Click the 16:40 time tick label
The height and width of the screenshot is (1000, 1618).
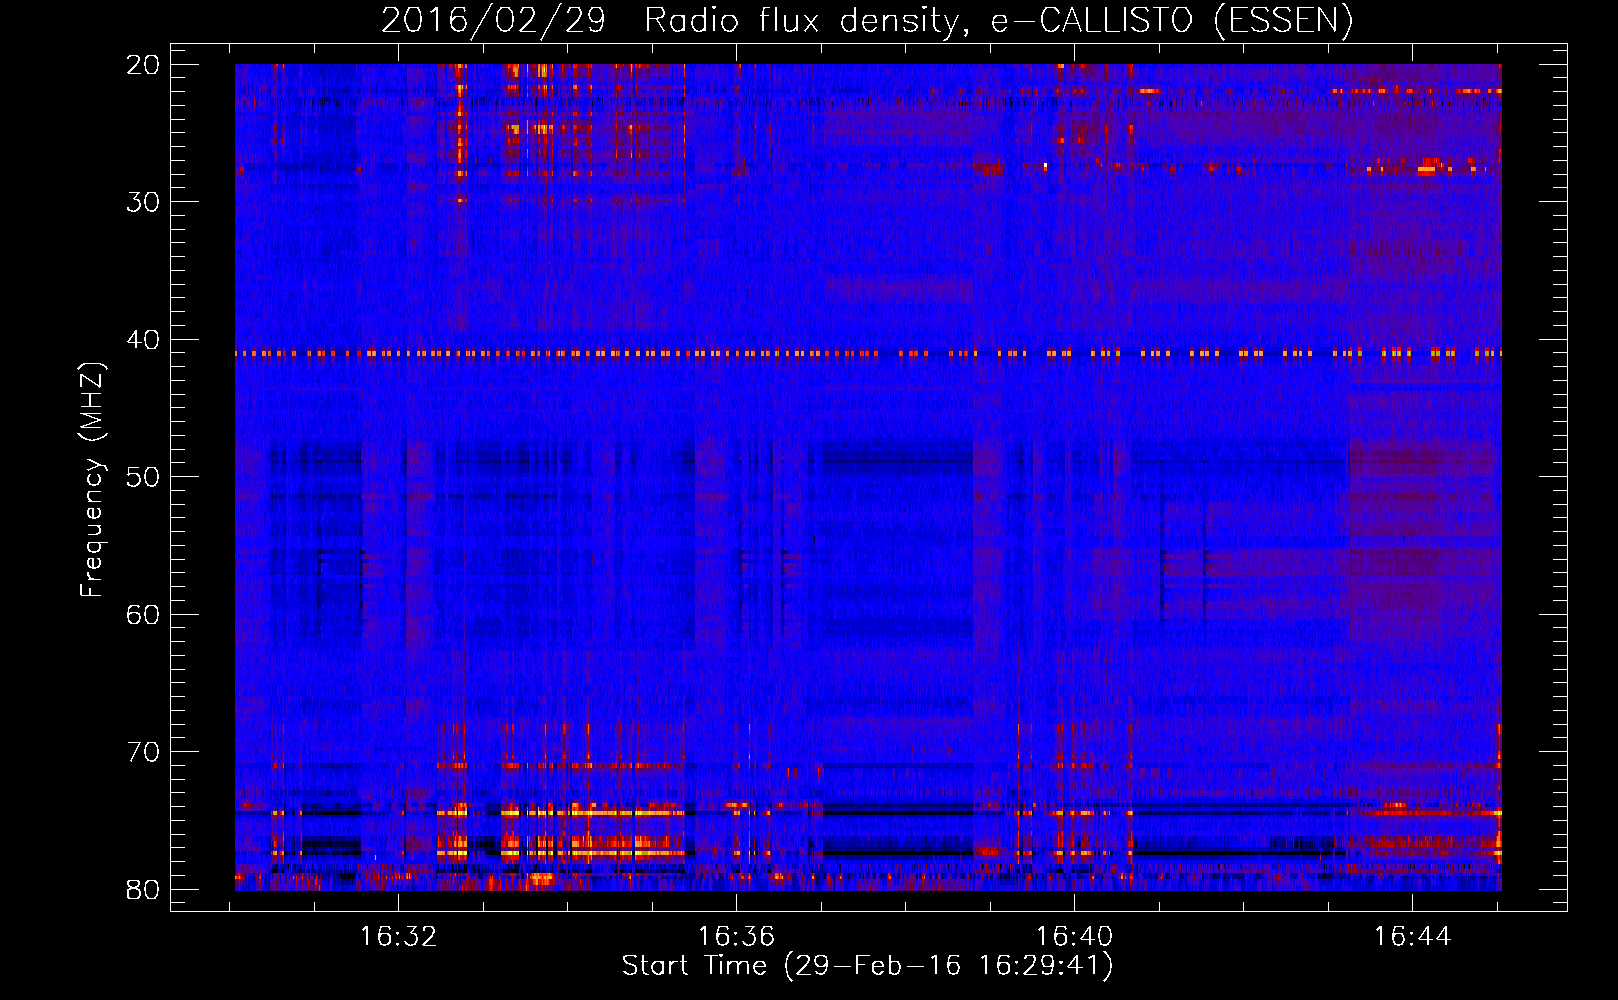(x=1074, y=937)
